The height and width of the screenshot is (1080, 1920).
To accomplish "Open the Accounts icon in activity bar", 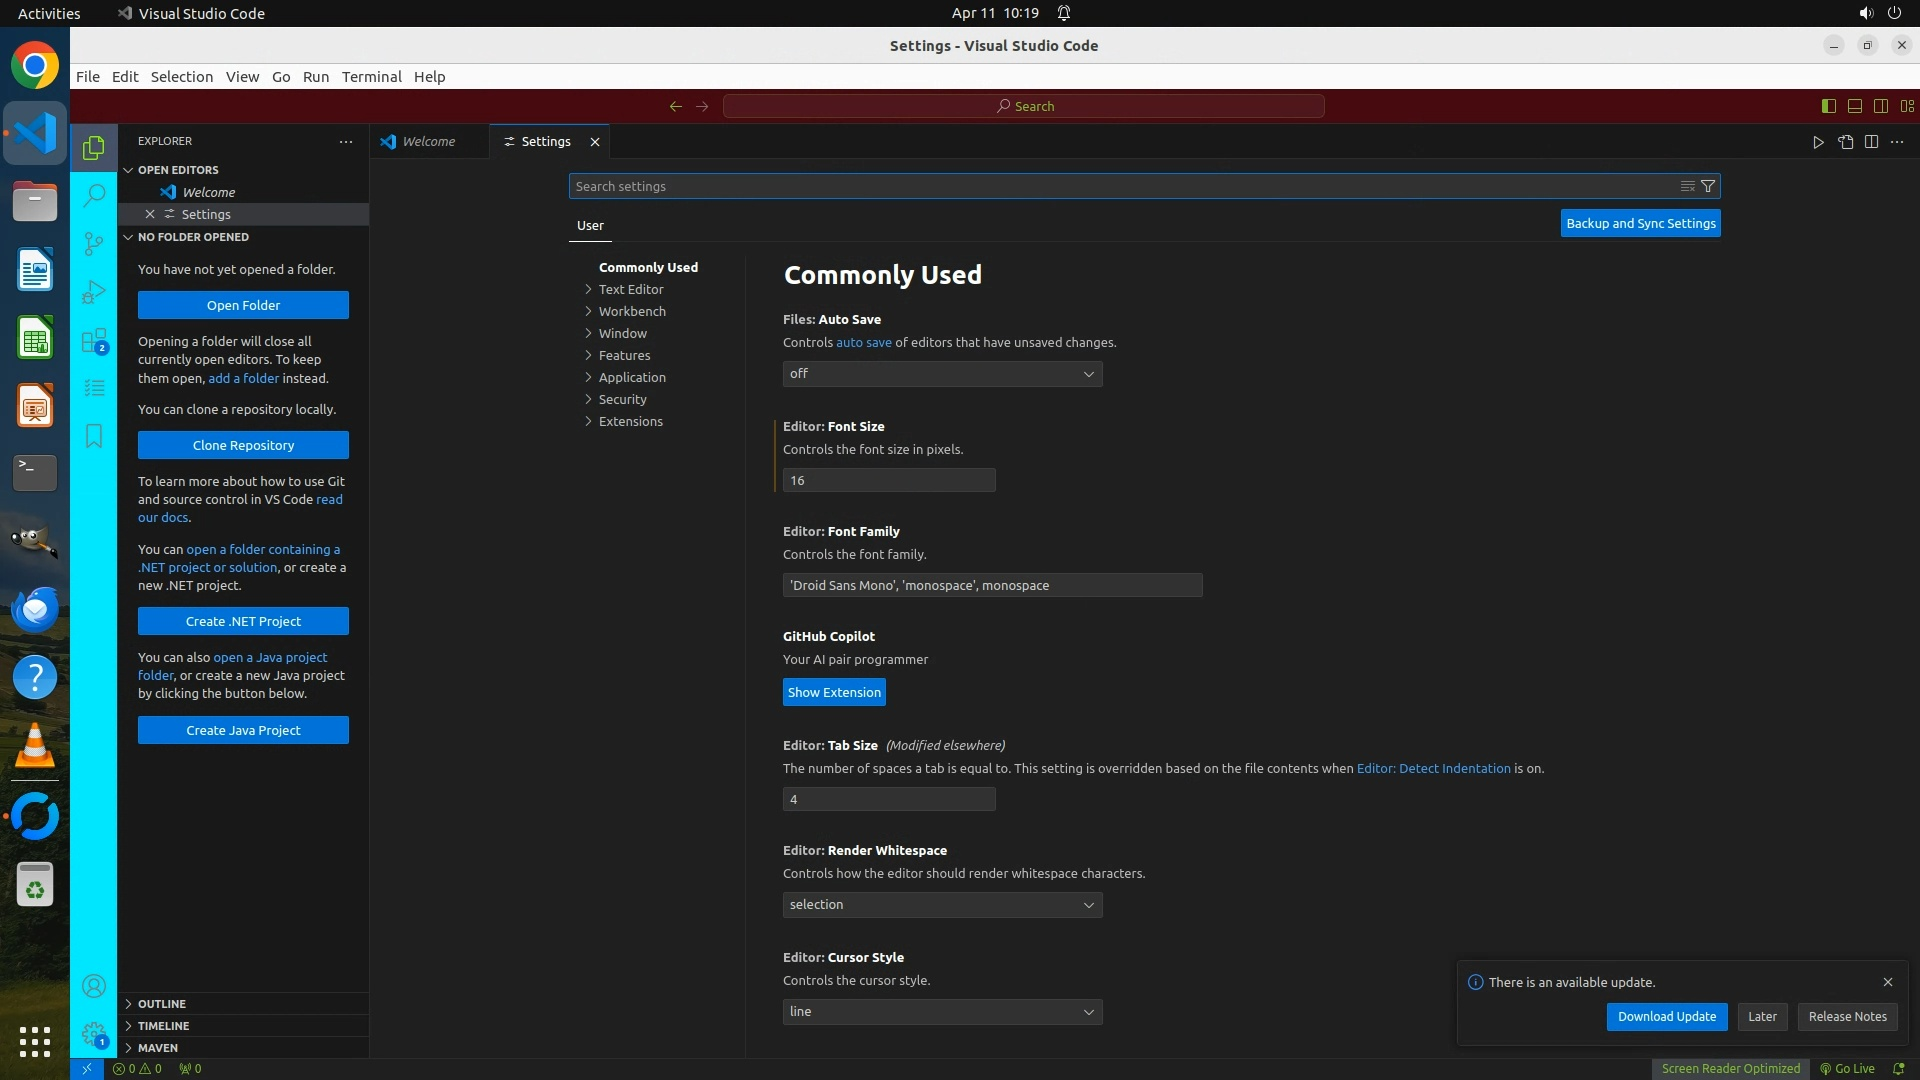I will 94,987.
